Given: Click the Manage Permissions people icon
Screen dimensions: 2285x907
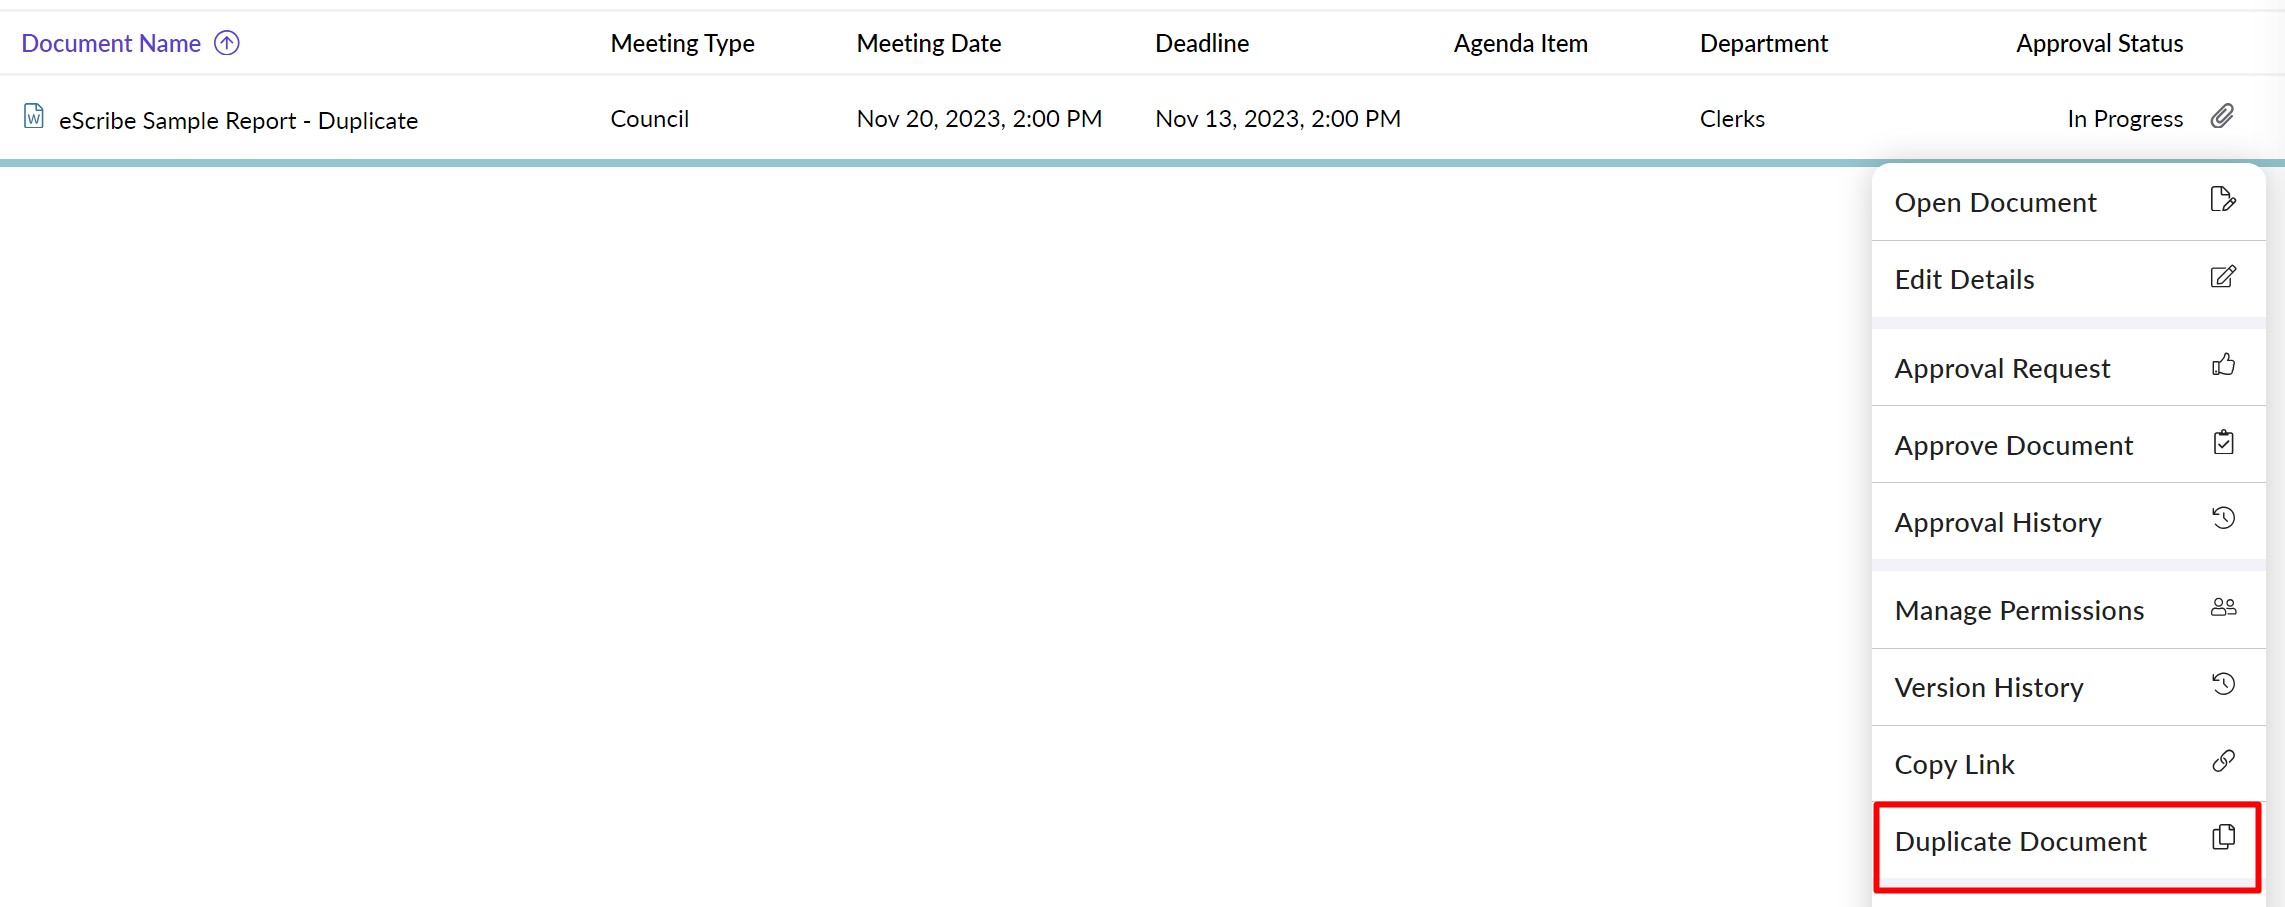Looking at the screenshot, I should pyautogui.click(x=2222, y=607).
